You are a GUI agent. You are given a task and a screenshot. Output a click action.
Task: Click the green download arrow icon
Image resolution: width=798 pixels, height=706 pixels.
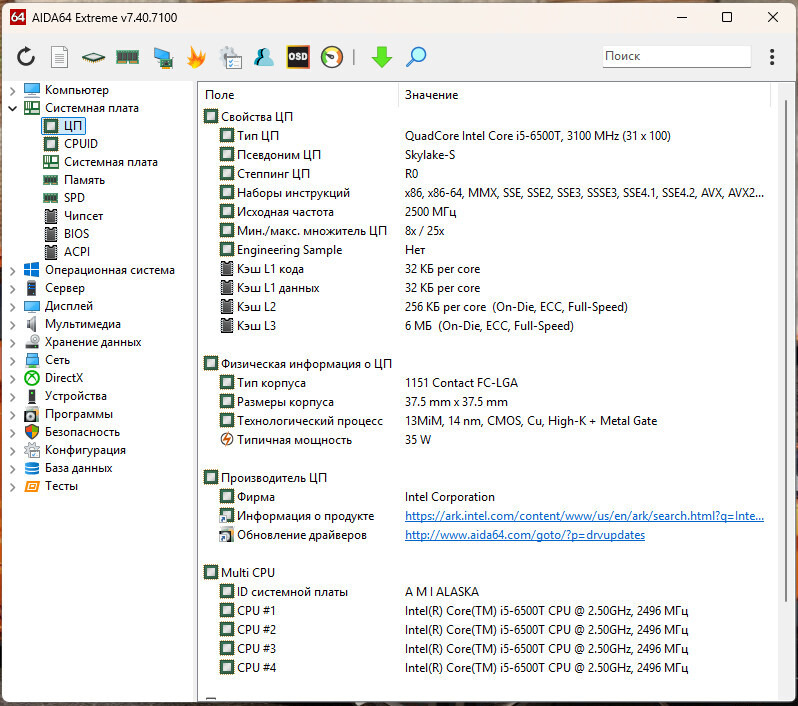[x=381, y=57]
